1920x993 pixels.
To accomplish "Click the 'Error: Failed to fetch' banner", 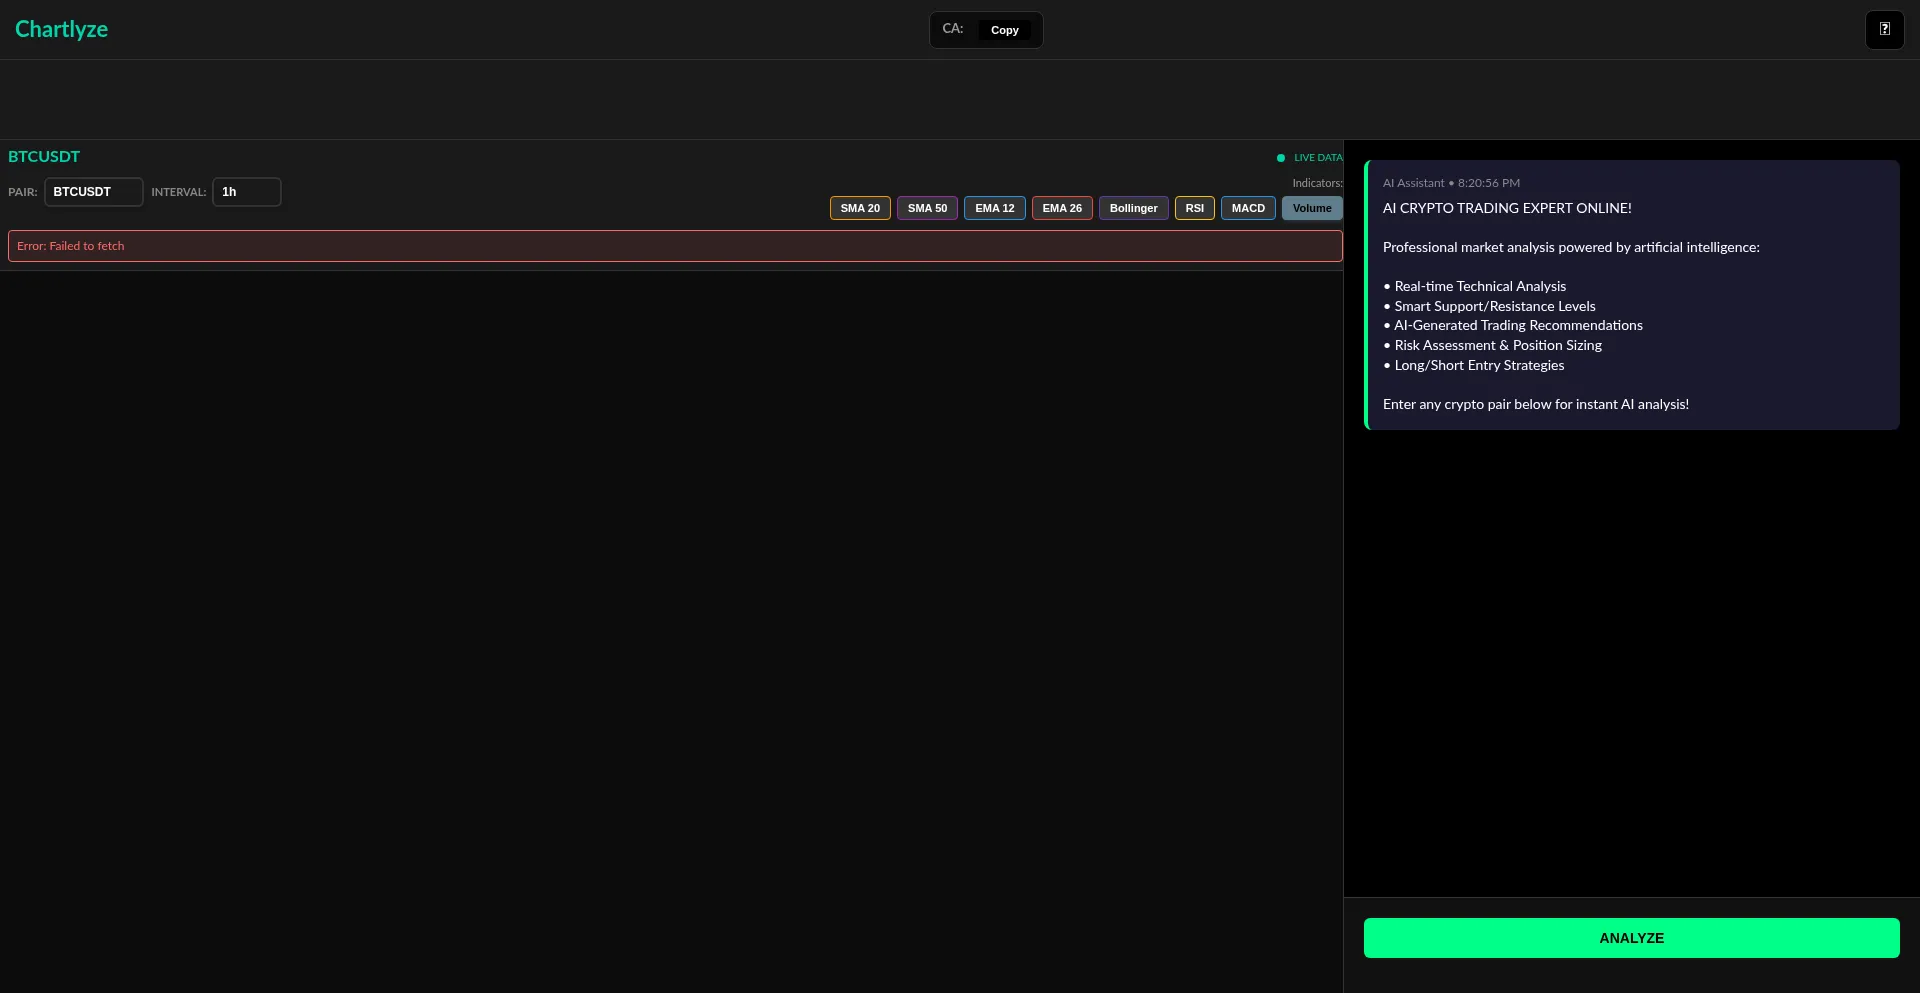I will [x=675, y=246].
